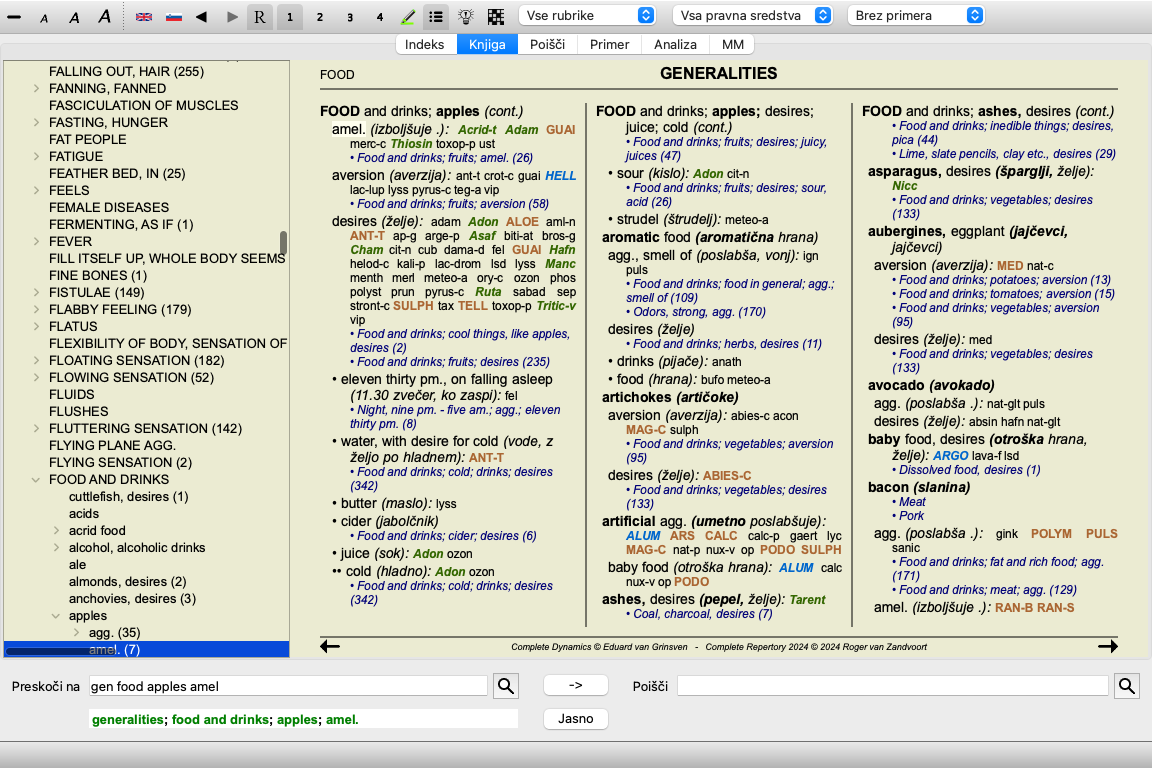Open the Poišči tab

click(x=547, y=44)
